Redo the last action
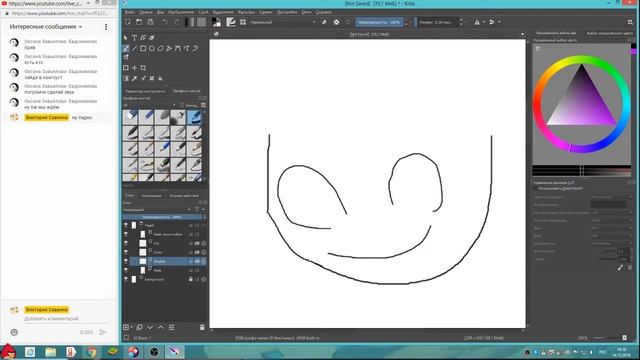 176,22
